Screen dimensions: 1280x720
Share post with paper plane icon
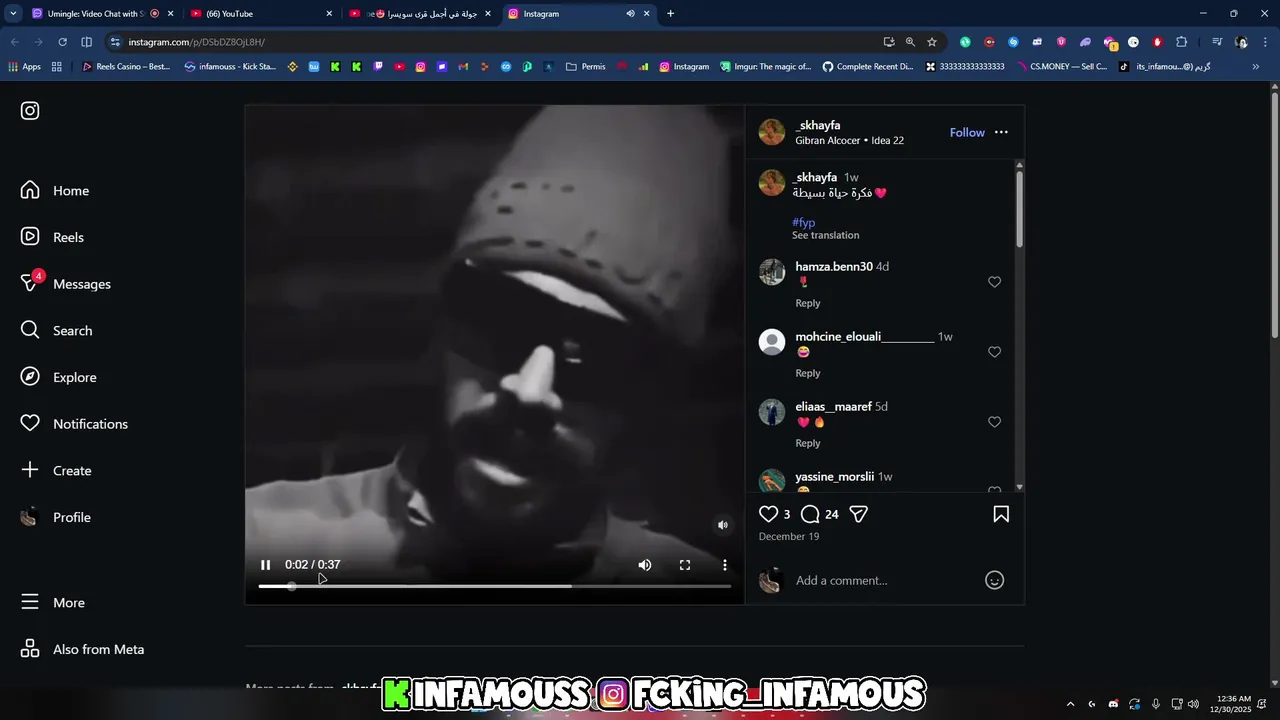click(x=858, y=514)
